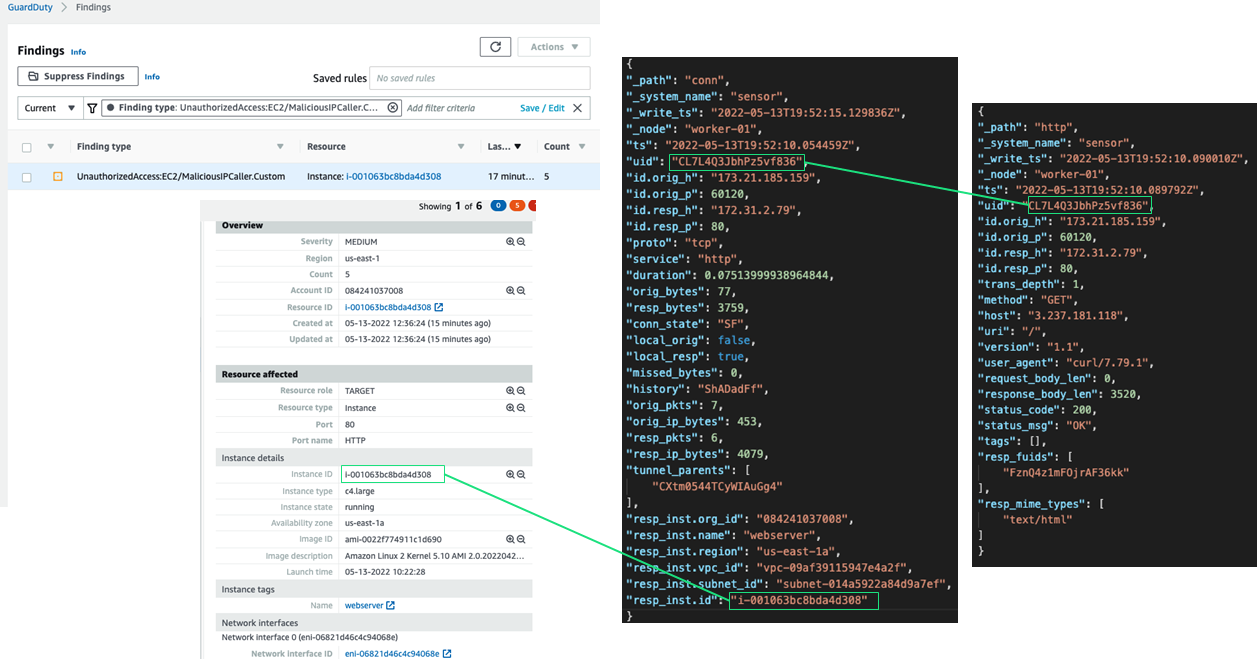Open the Save / Edit filter link
Image resolution: width=1257 pixels, height=659 pixels.
(x=542, y=108)
